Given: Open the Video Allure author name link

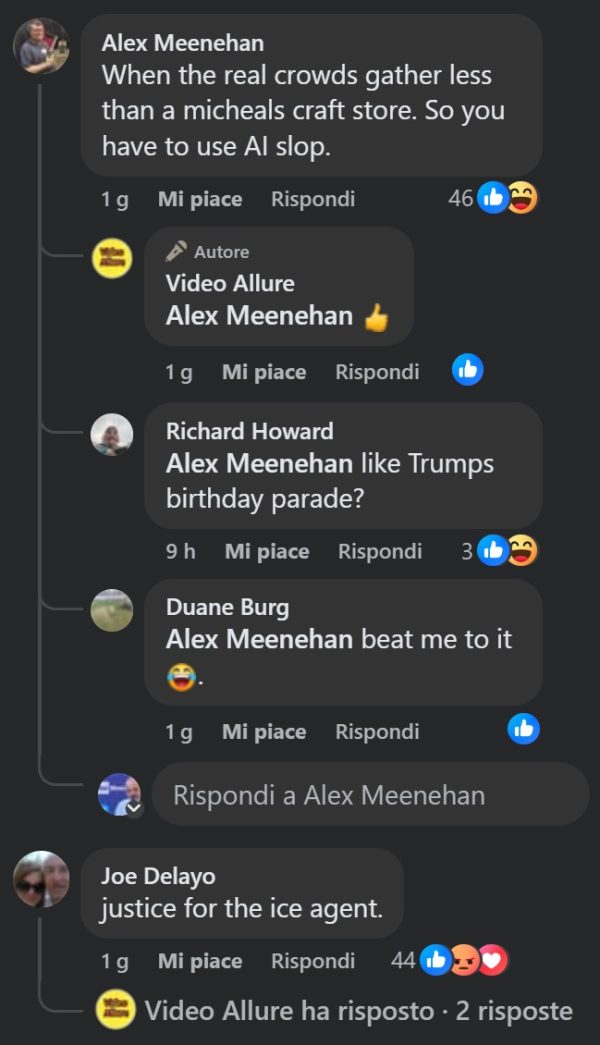Looking at the screenshot, I should click(x=230, y=283).
